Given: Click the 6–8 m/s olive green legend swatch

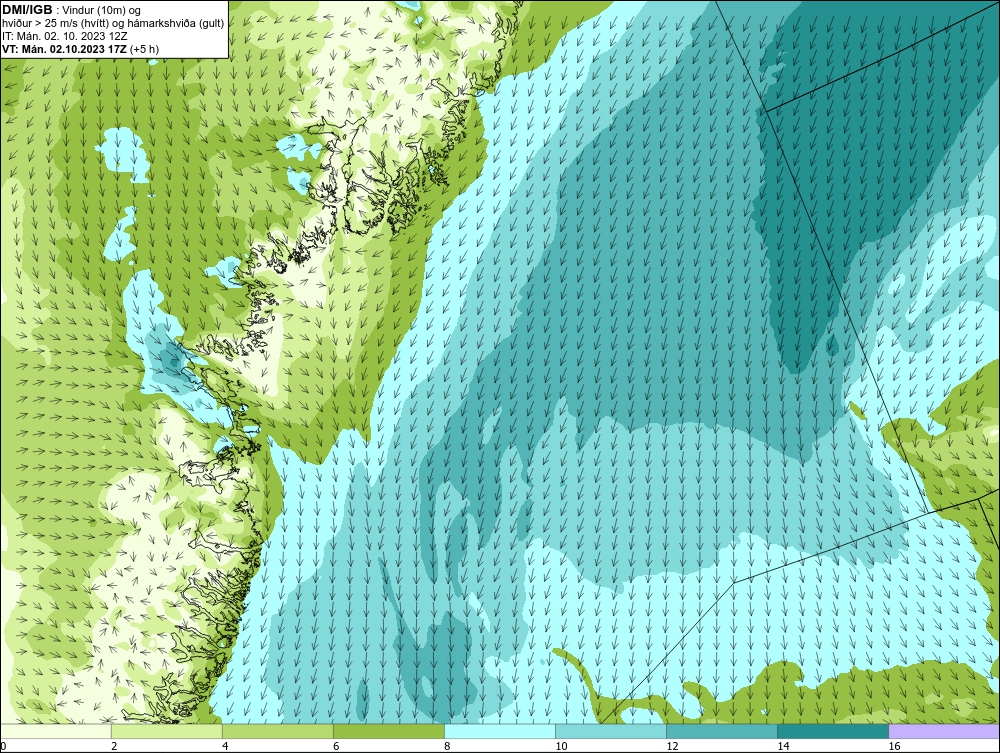Looking at the screenshot, I should (388, 731).
